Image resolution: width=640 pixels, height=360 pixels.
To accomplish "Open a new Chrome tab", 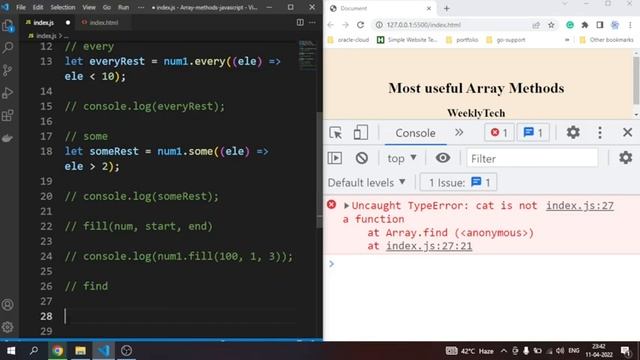I will (x=447, y=8).
